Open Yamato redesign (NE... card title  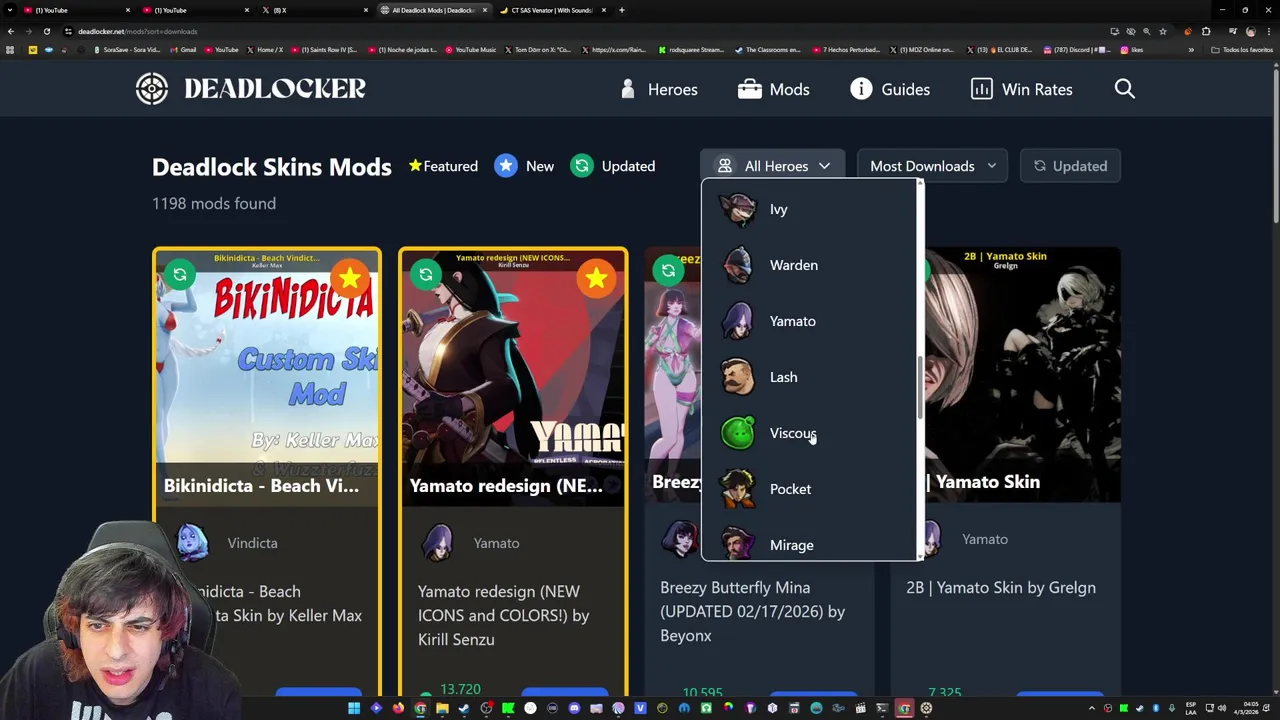506,486
